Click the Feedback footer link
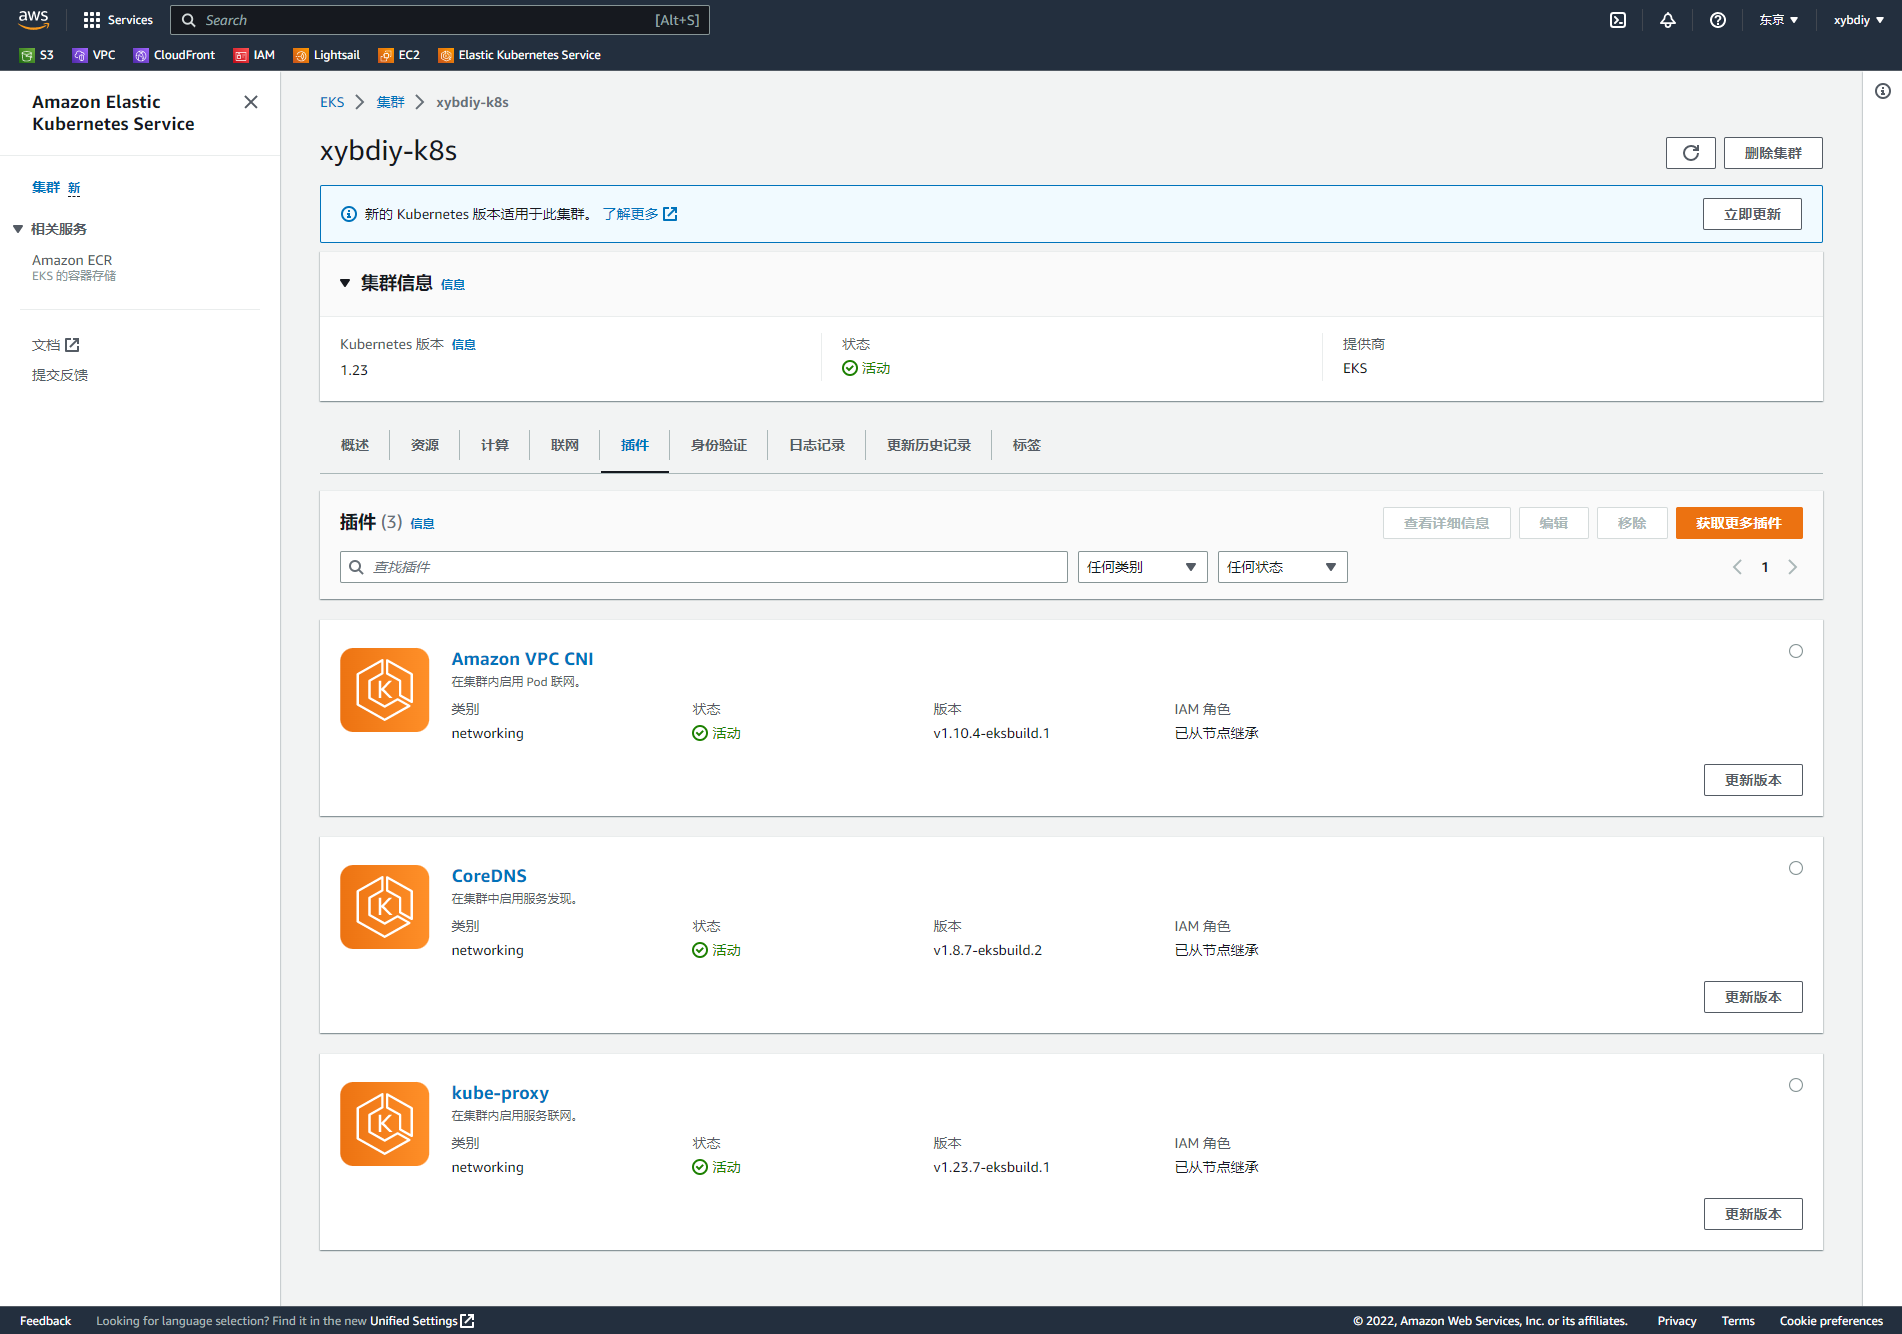This screenshot has width=1902, height=1334. 46,1321
